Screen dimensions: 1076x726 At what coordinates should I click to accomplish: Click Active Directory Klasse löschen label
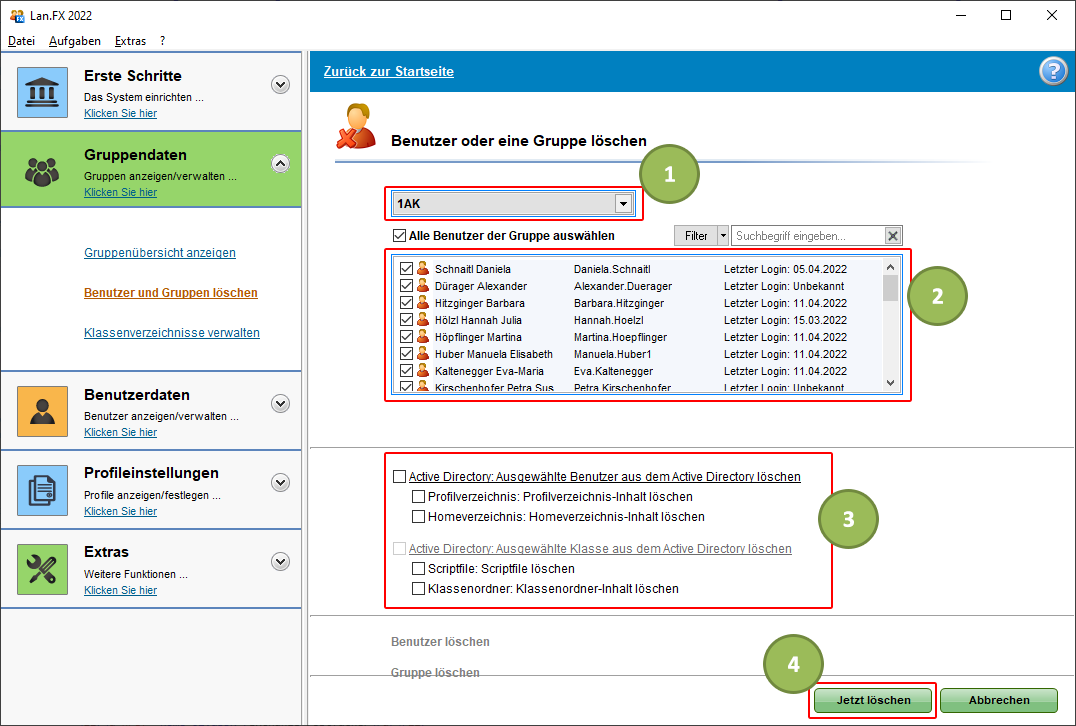click(600, 548)
